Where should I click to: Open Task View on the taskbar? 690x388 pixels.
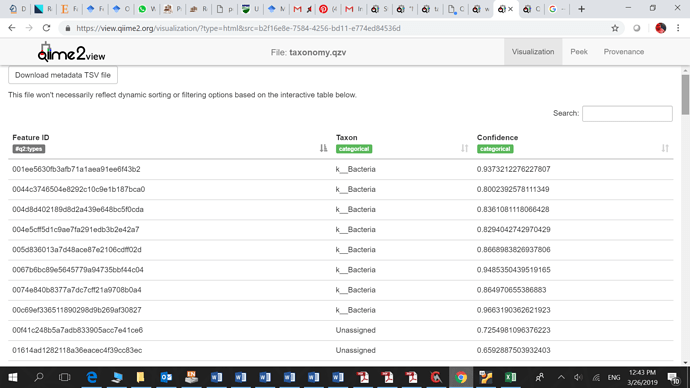coord(64,377)
